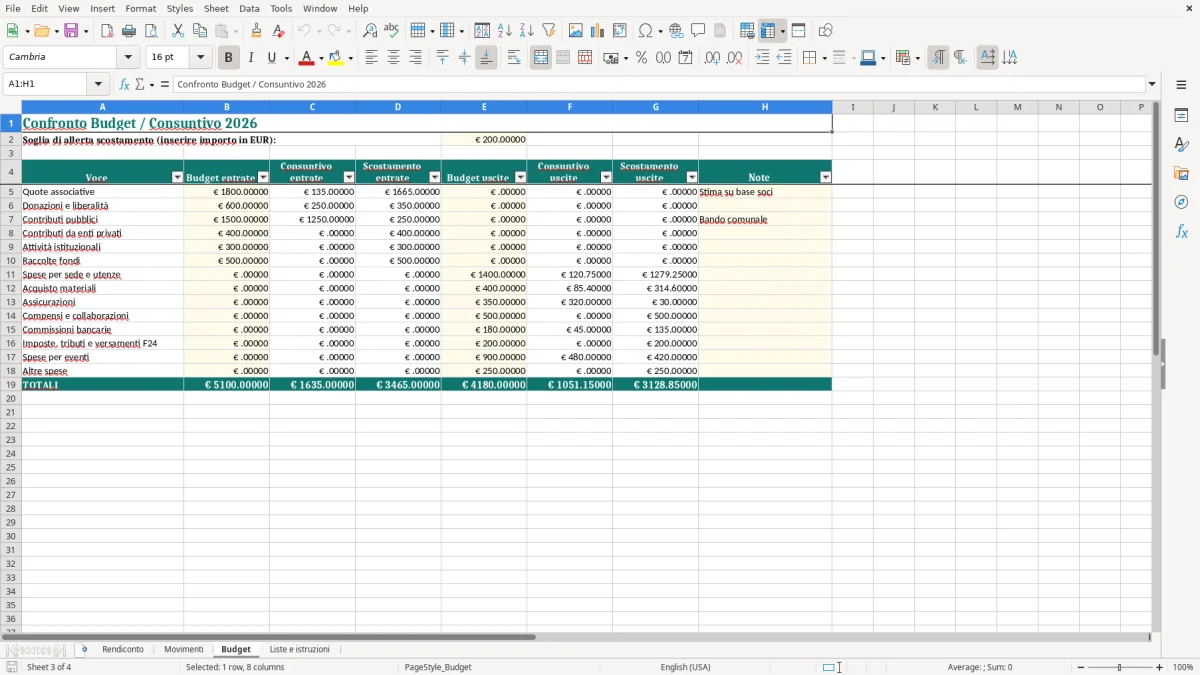Format as percent icon
This screenshot has width=1200, height=675.
(642, 58)
